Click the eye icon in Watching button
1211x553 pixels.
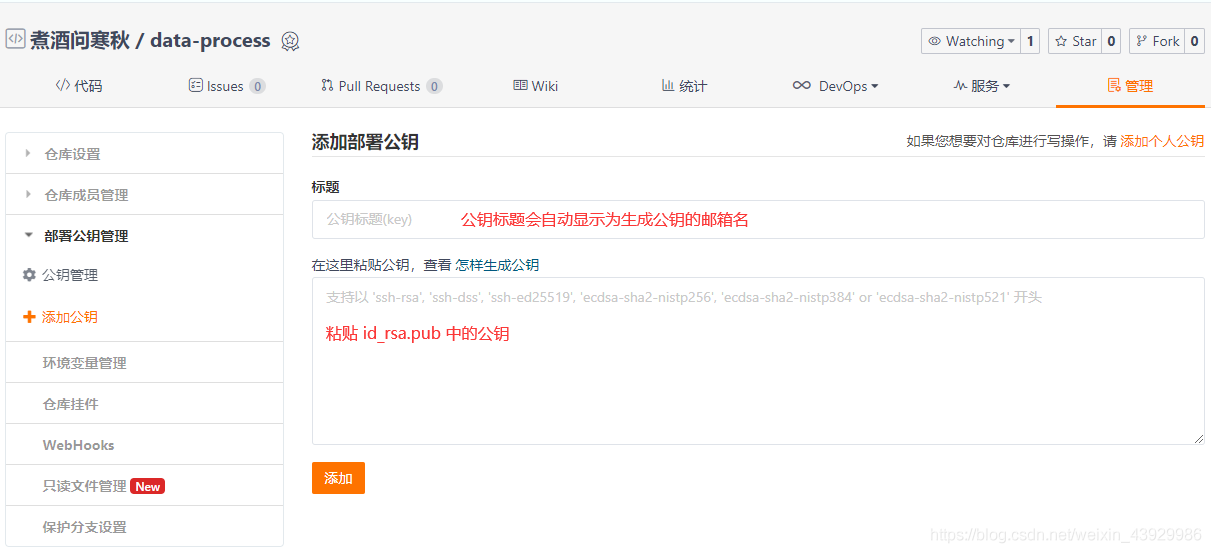[x=935, y=41]
